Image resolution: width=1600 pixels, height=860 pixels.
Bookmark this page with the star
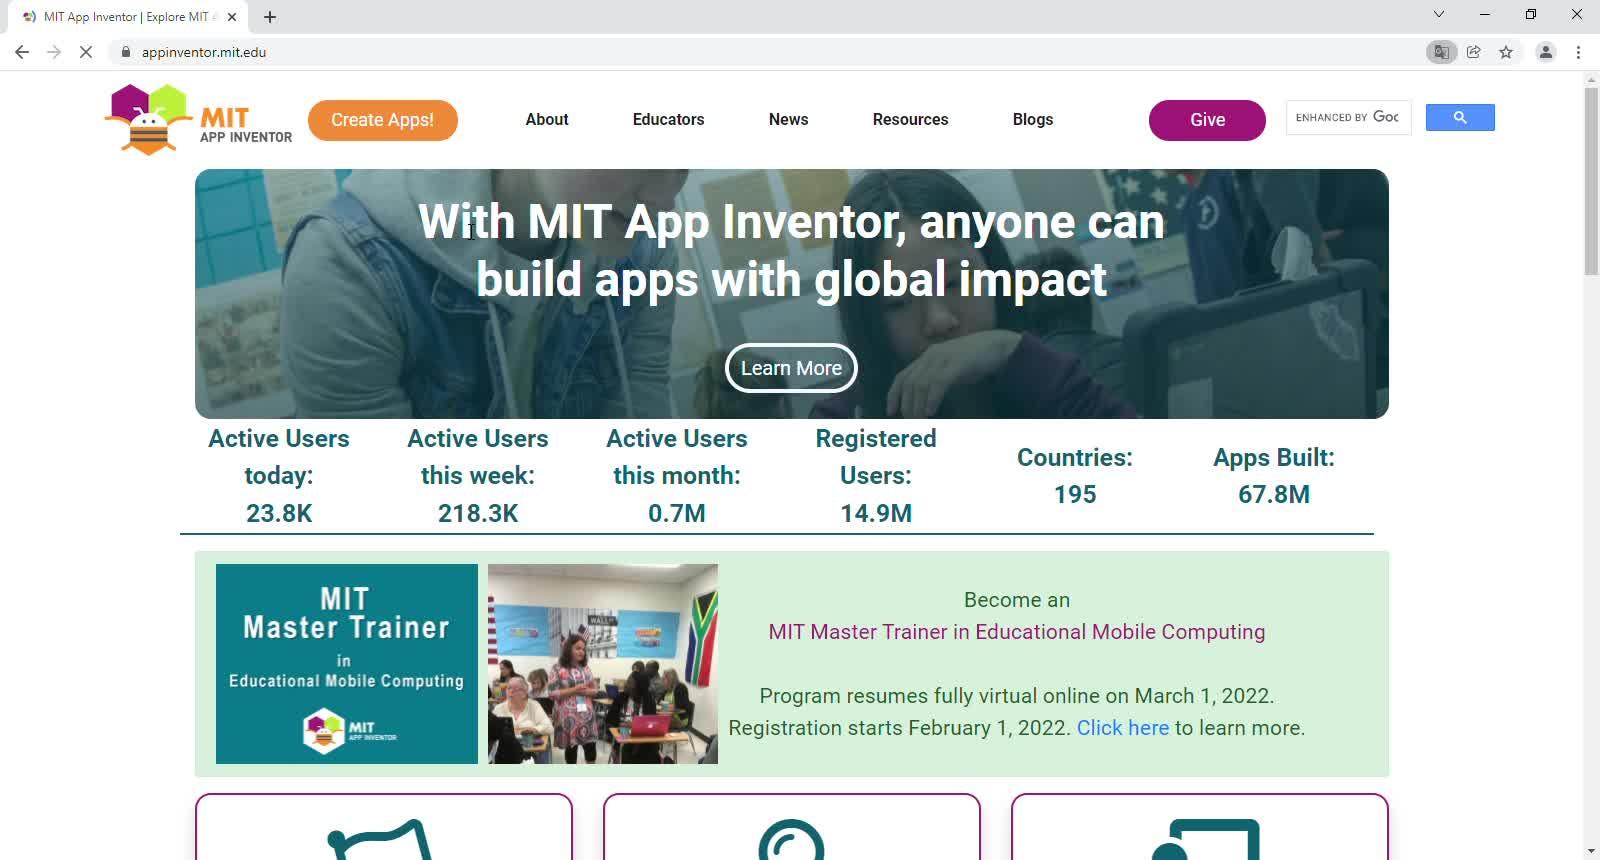(x=1506, y=52)
